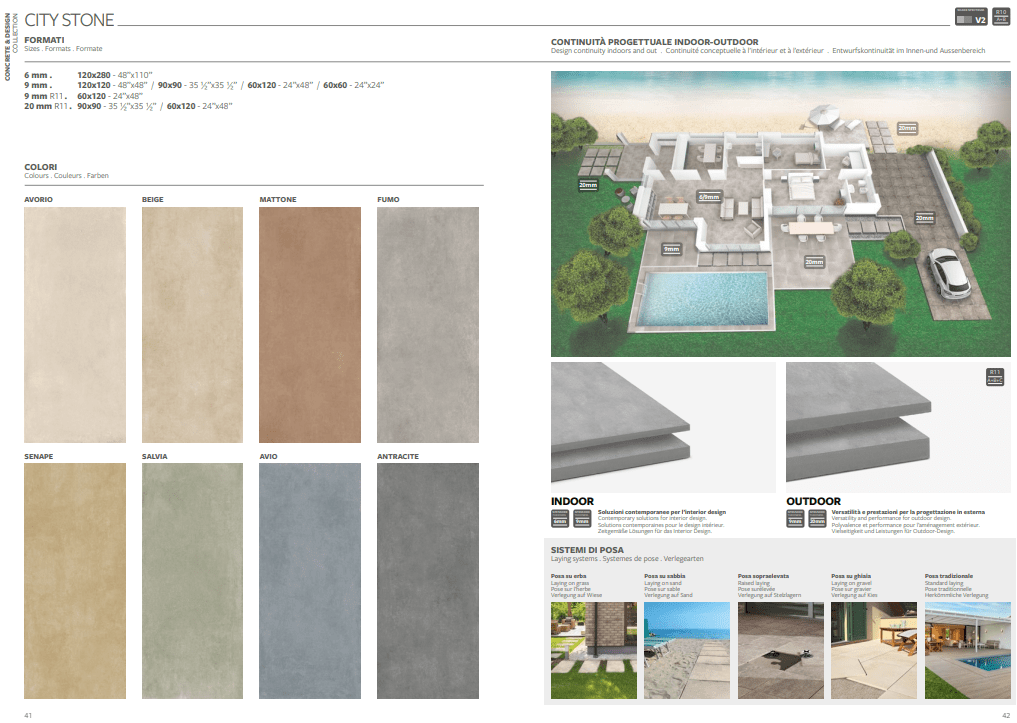Click the V2 shade variation icon
This screenshot has width=1017, height=723.
(x=970, y=18)
